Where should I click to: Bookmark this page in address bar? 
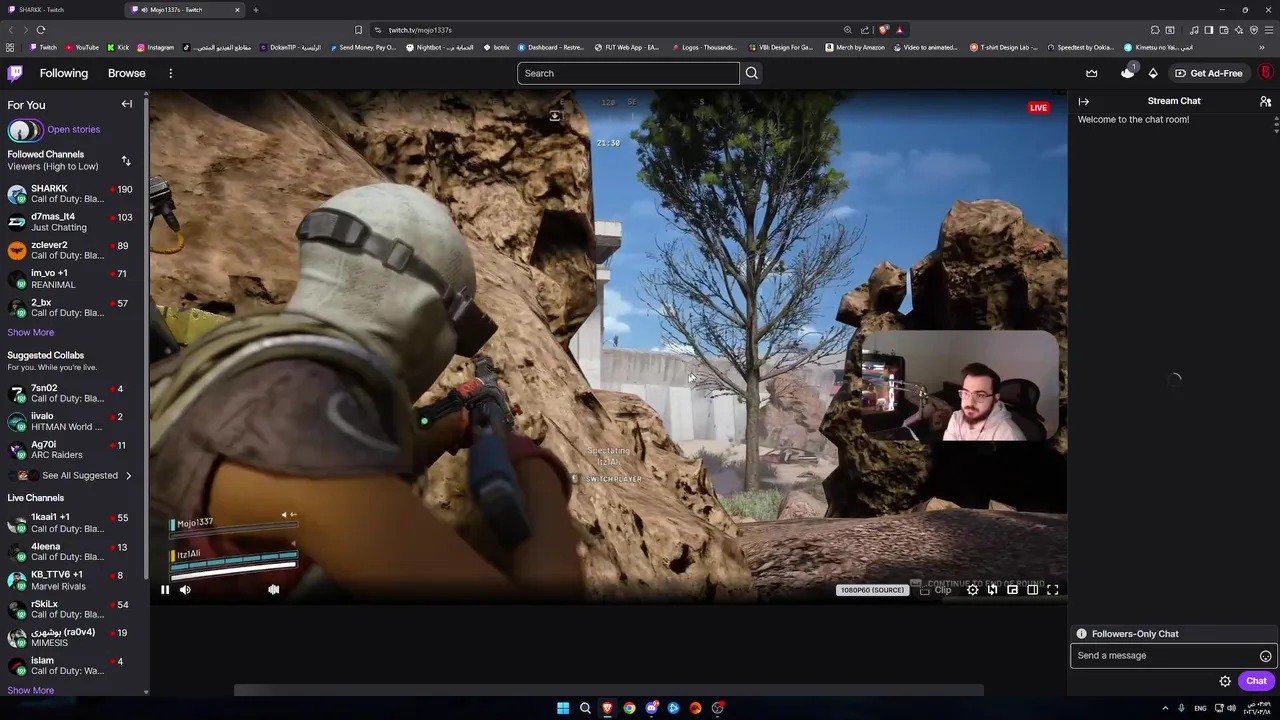358,30
